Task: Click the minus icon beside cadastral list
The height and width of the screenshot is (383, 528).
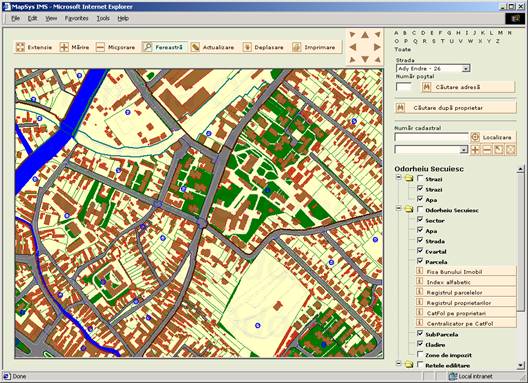Action: click(487, 150)
